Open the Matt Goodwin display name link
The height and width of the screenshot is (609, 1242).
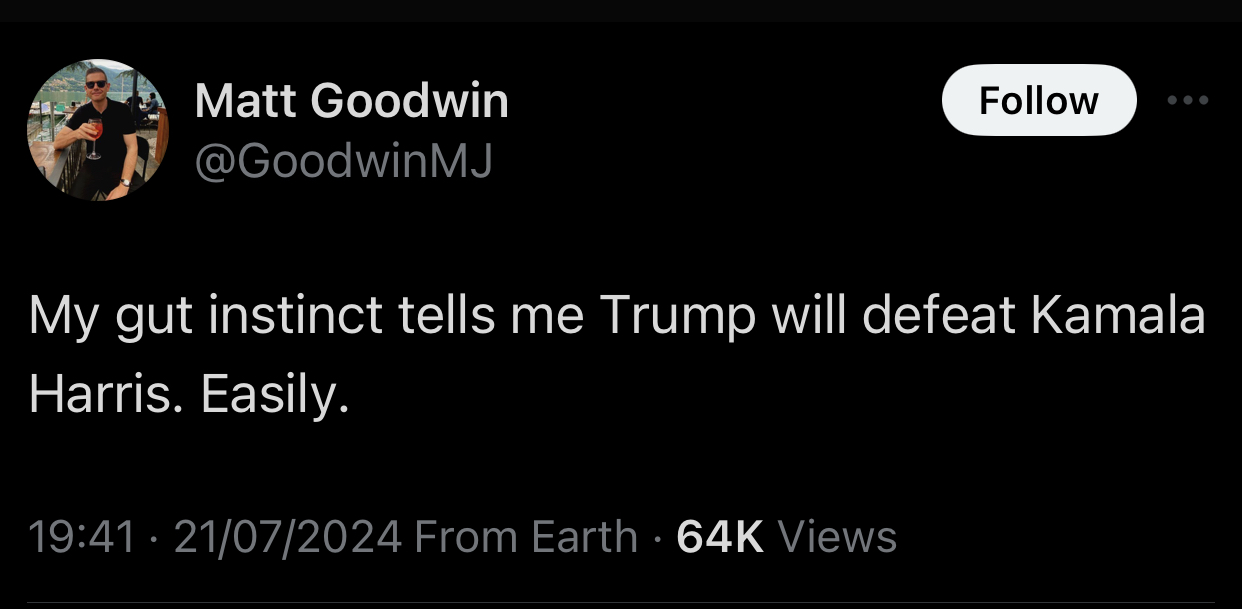coord(351,101)
